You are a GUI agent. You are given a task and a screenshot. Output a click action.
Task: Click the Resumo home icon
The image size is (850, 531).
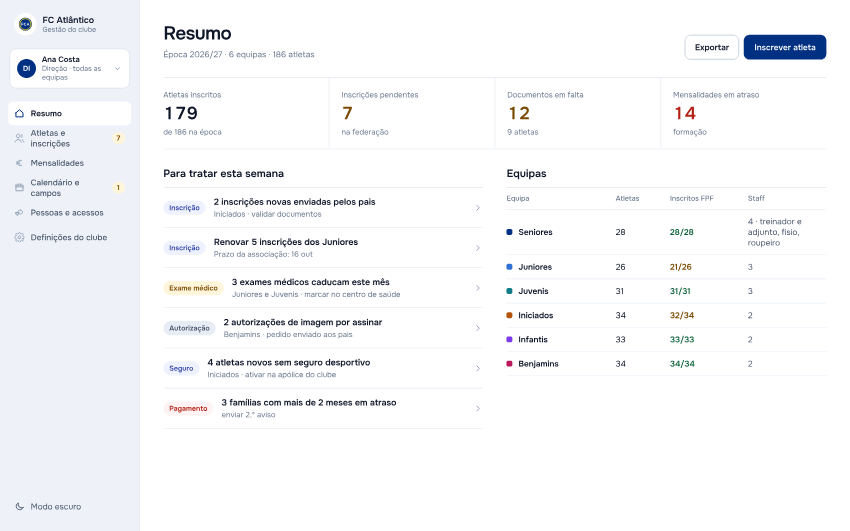pyautogui.click(x=20, y=113)
